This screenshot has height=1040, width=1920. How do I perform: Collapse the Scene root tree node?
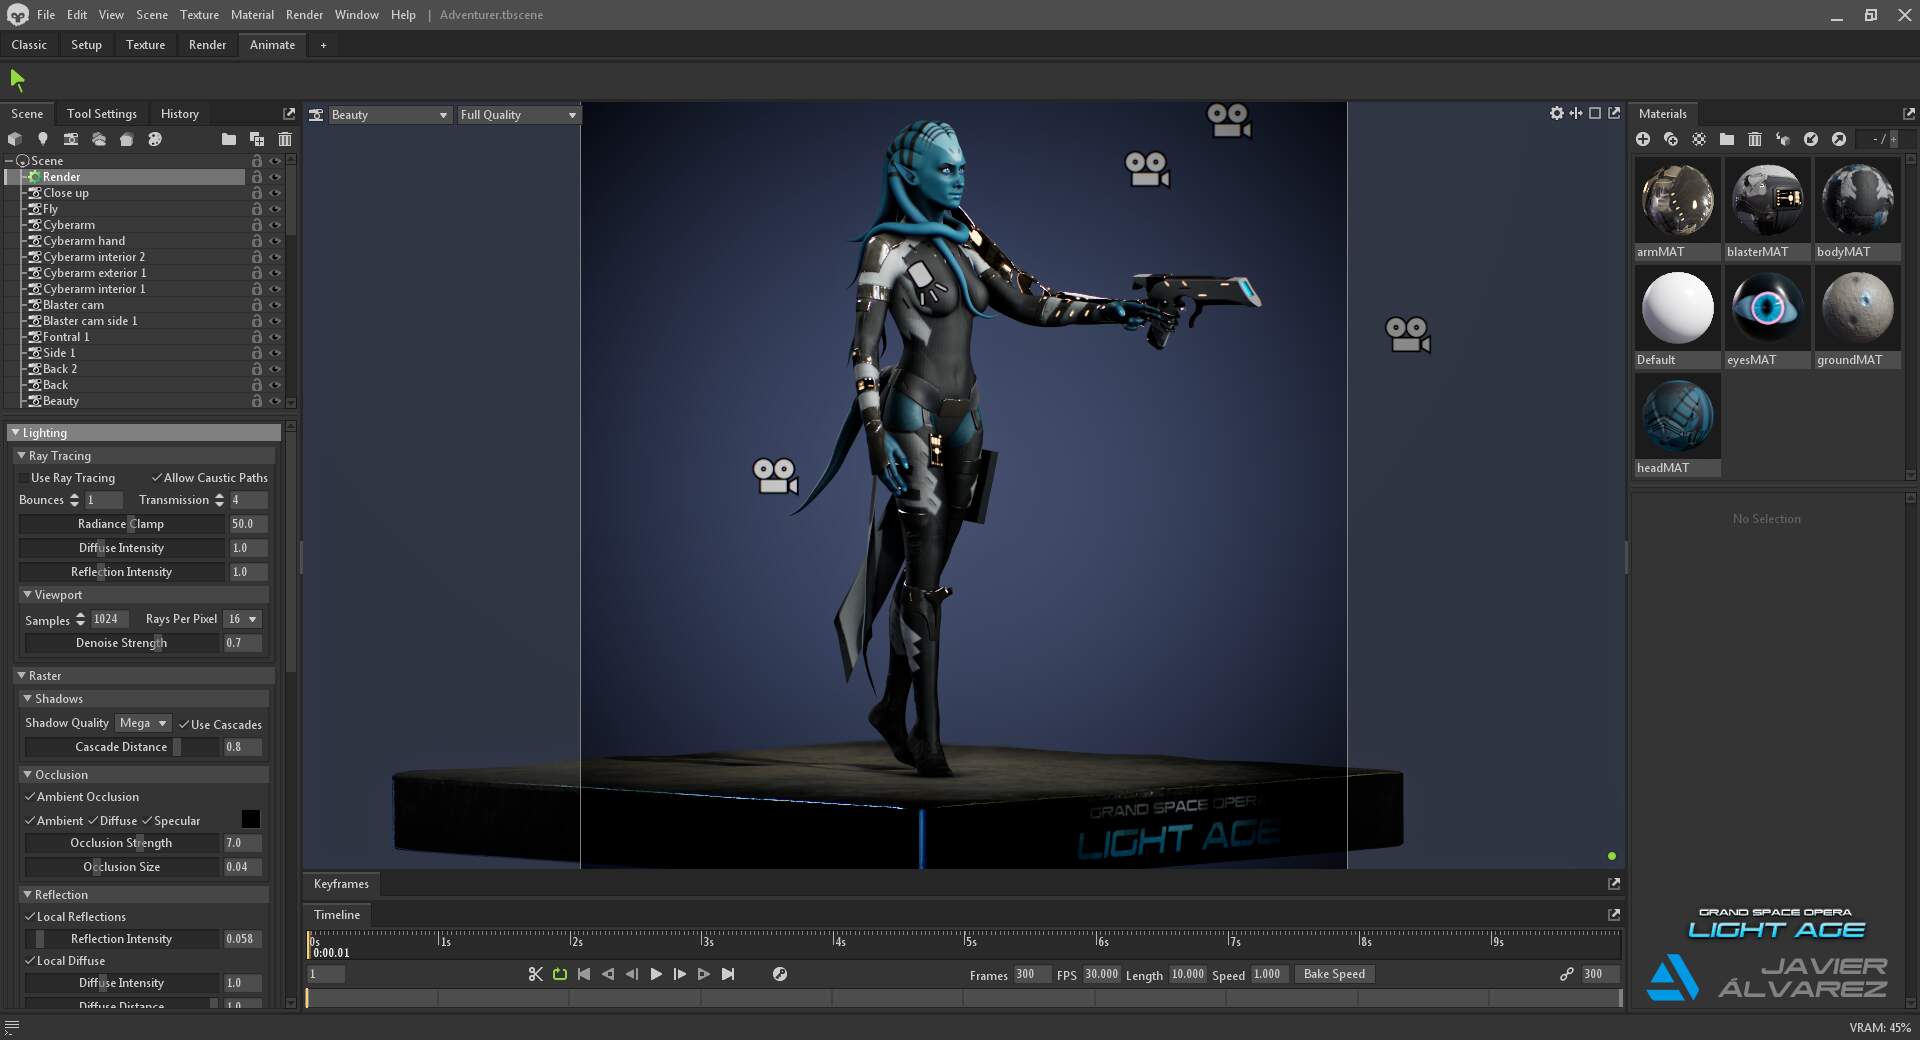tap(10, 161)
